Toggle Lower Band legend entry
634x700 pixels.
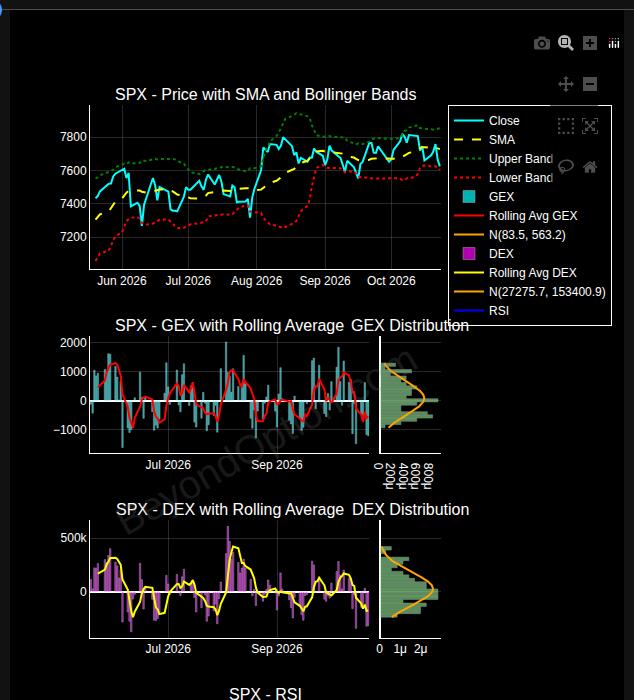[503, 178]
